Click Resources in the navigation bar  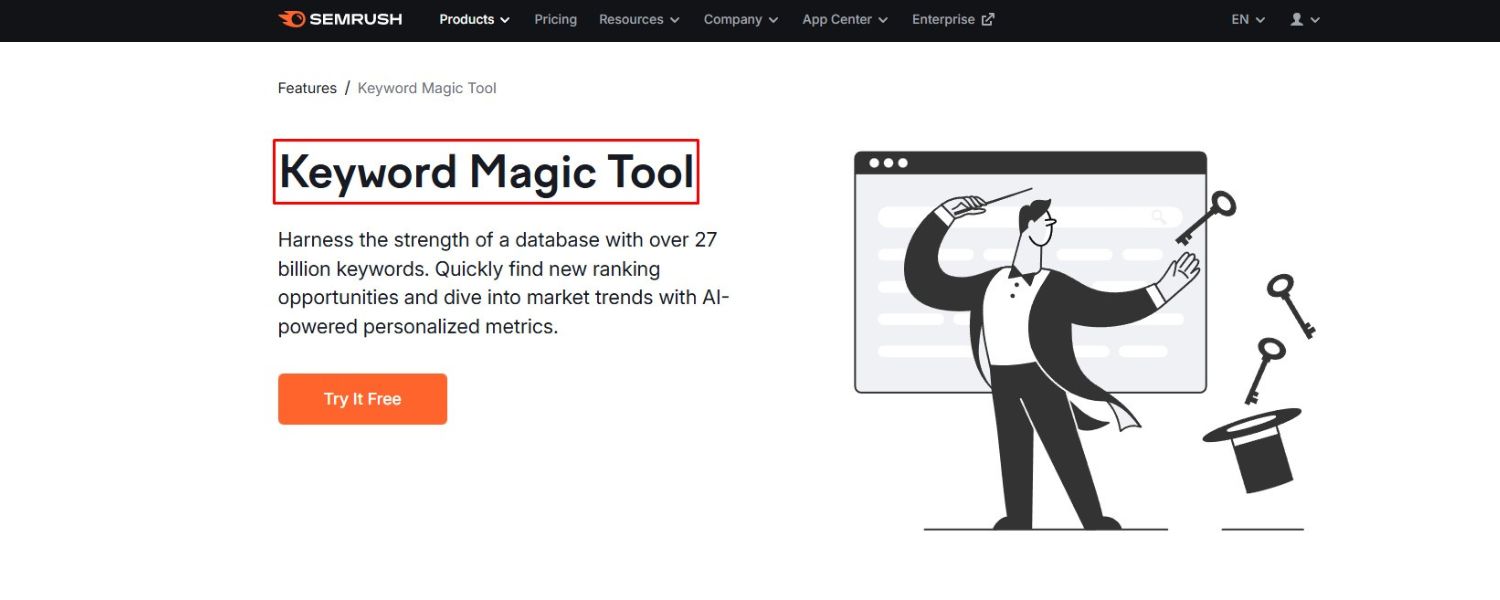click(631, 19)
